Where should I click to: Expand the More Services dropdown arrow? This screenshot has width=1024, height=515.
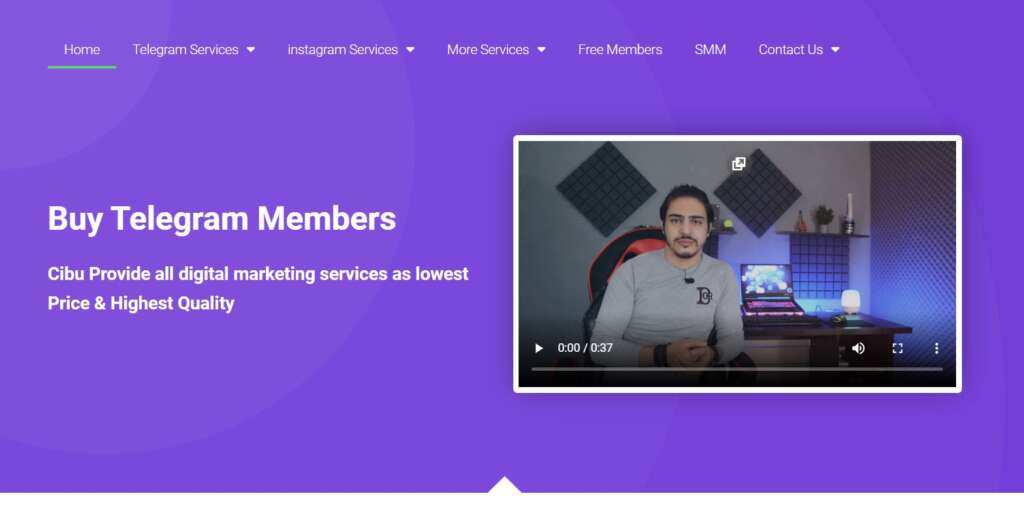[541, 50]
